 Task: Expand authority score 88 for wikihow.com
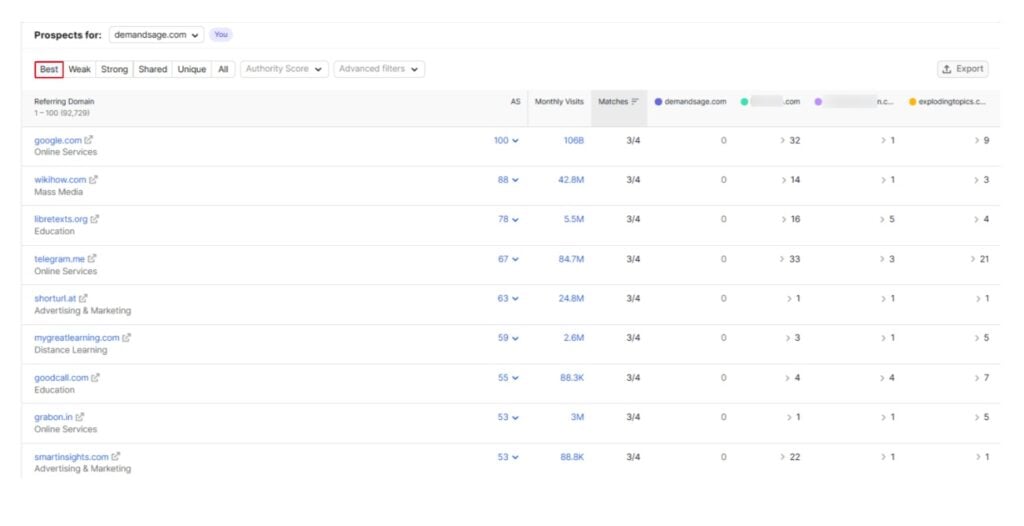(508, 180)
